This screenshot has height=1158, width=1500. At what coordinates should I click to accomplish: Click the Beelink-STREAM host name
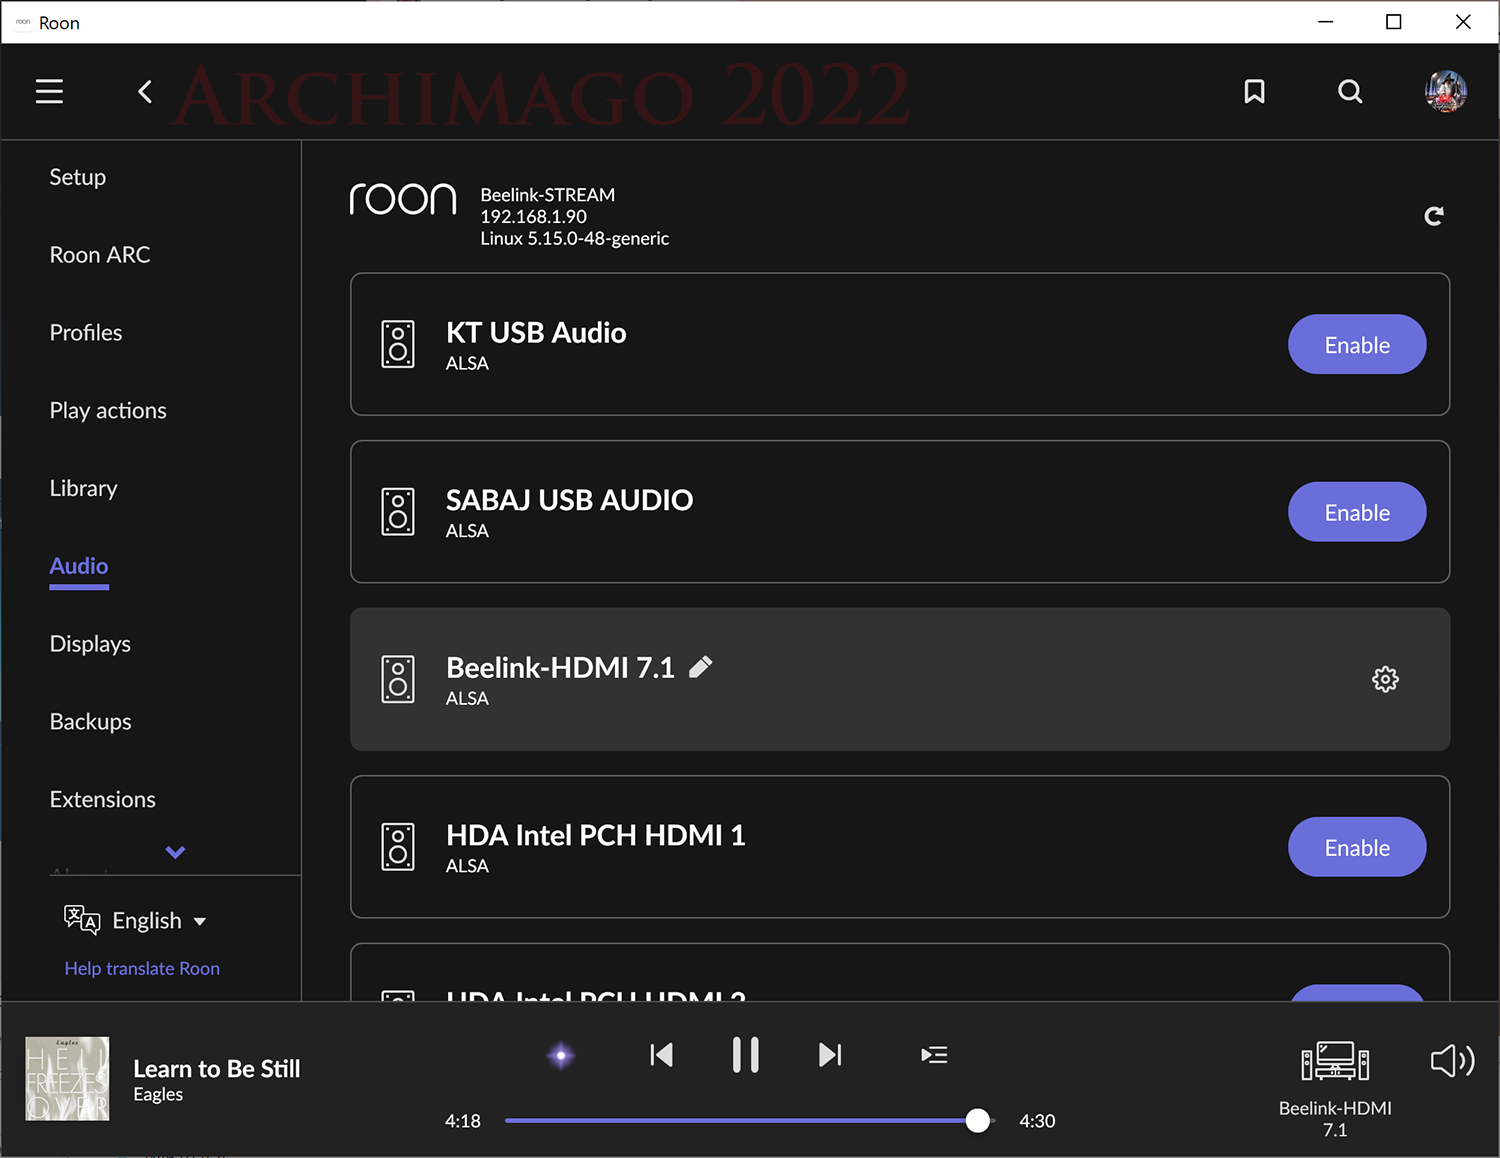click(547, 195)
